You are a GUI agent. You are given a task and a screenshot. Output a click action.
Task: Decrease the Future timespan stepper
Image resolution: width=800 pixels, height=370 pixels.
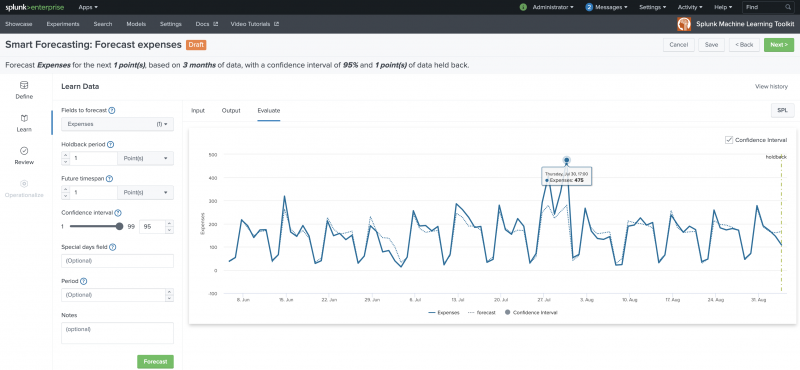coord(65,196)
